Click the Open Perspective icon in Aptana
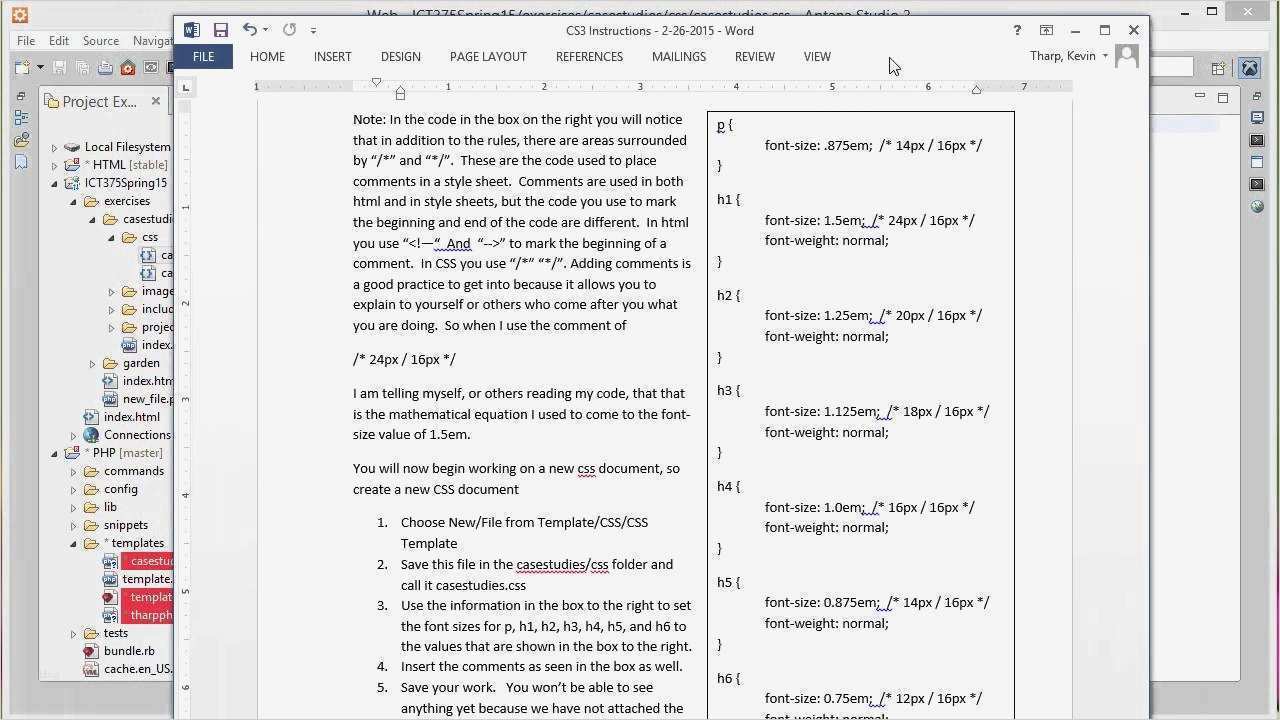The image size is (1280, 720). [1219, 68]
